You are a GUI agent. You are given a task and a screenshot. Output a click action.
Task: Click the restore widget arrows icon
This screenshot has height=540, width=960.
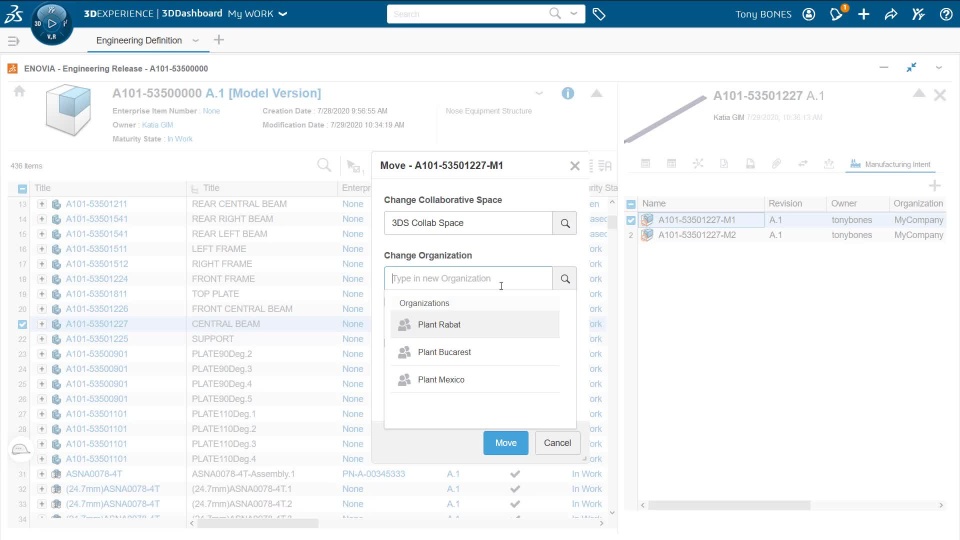[912, 67]
